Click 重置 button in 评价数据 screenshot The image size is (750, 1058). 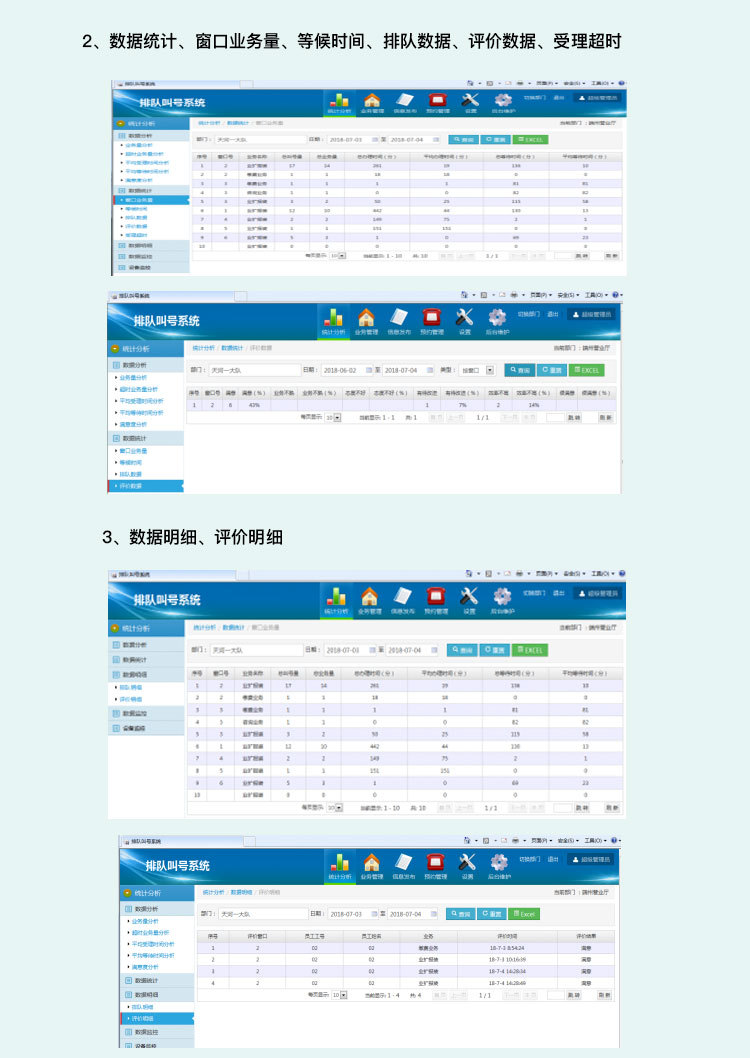coord(552,370)
